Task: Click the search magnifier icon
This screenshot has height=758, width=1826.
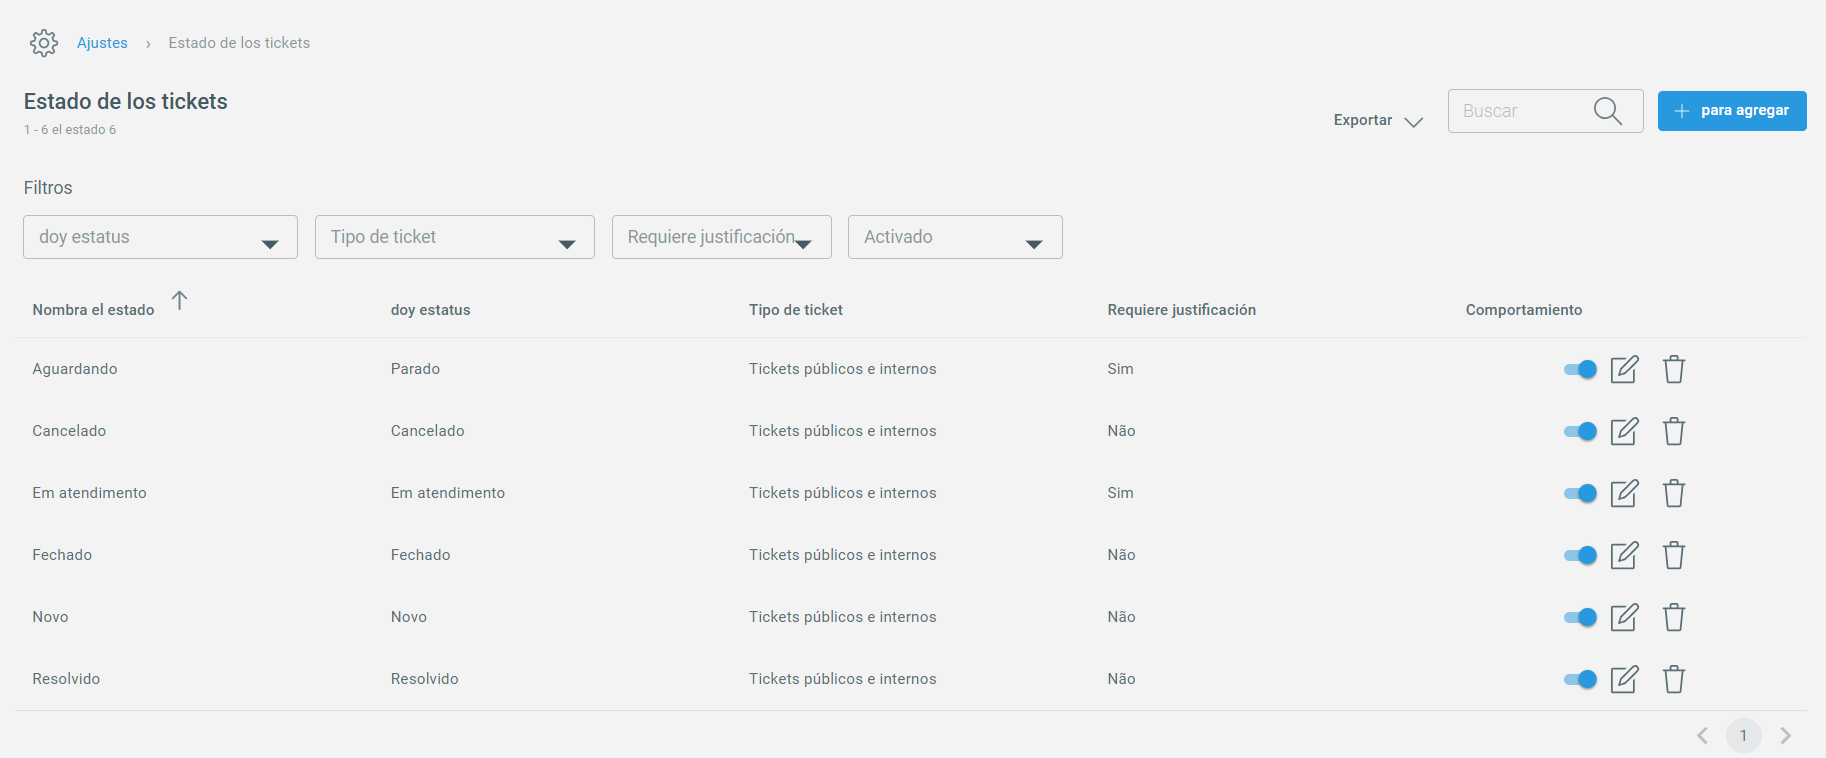Action: click(1607, 111)
